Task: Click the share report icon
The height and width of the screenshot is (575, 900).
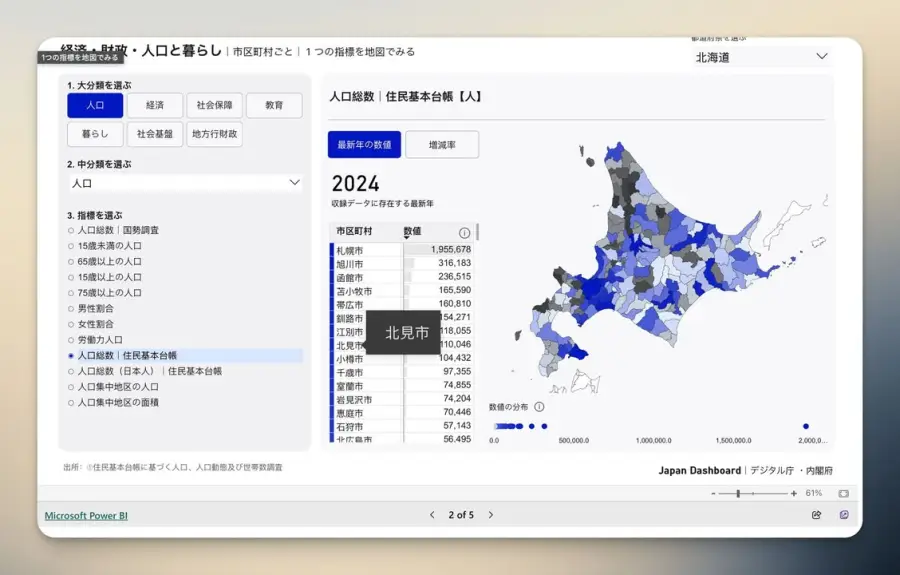Action: coord(816,515)
